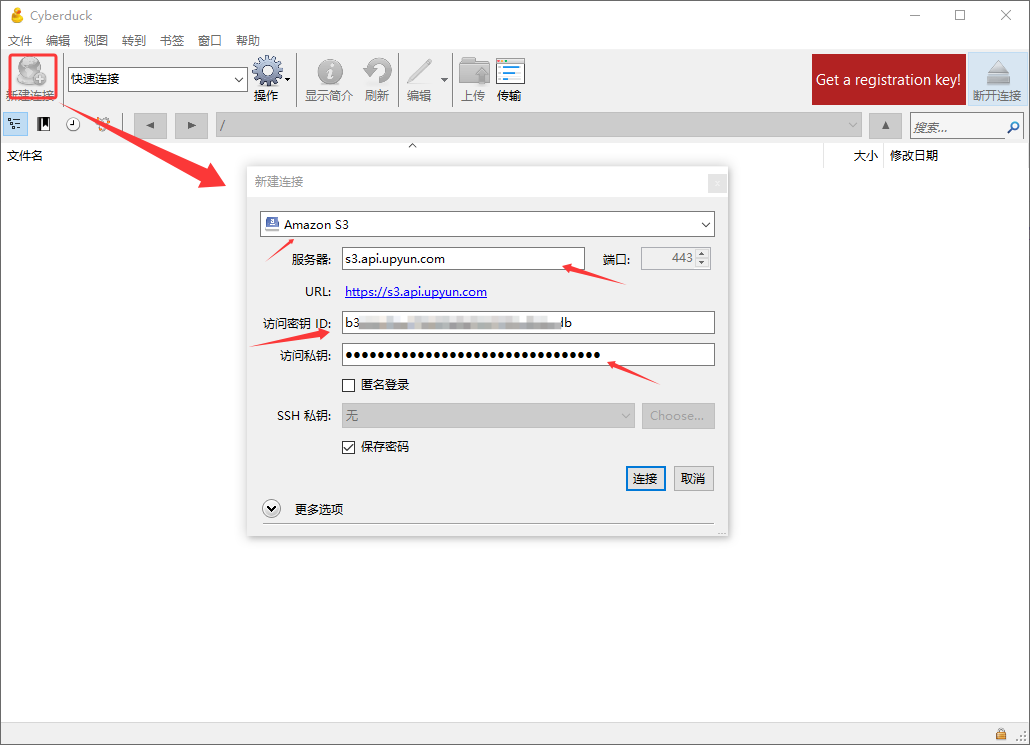Open the File menu
1030x745 pixels.
20,41
